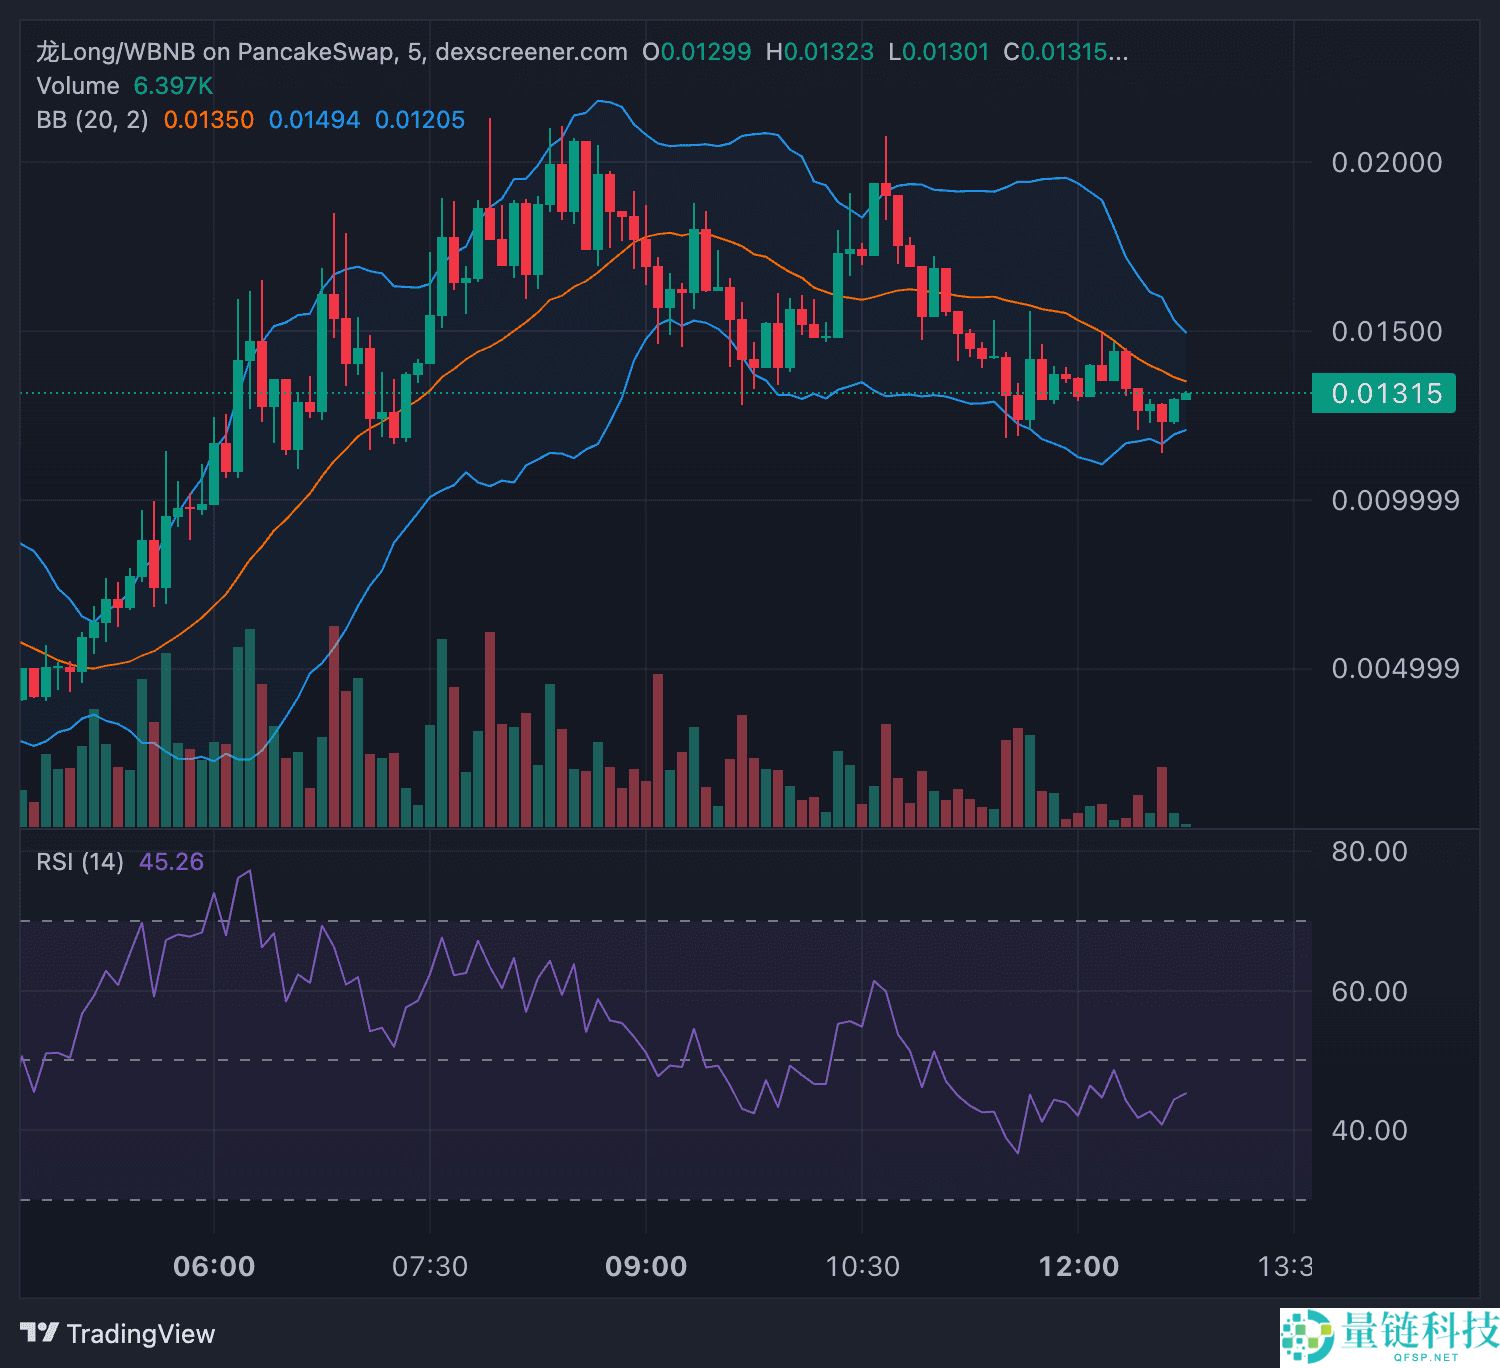The image size is (1500, 1368).
Task: Click the 0.01500 price axis label
Action: point(1386,331)
